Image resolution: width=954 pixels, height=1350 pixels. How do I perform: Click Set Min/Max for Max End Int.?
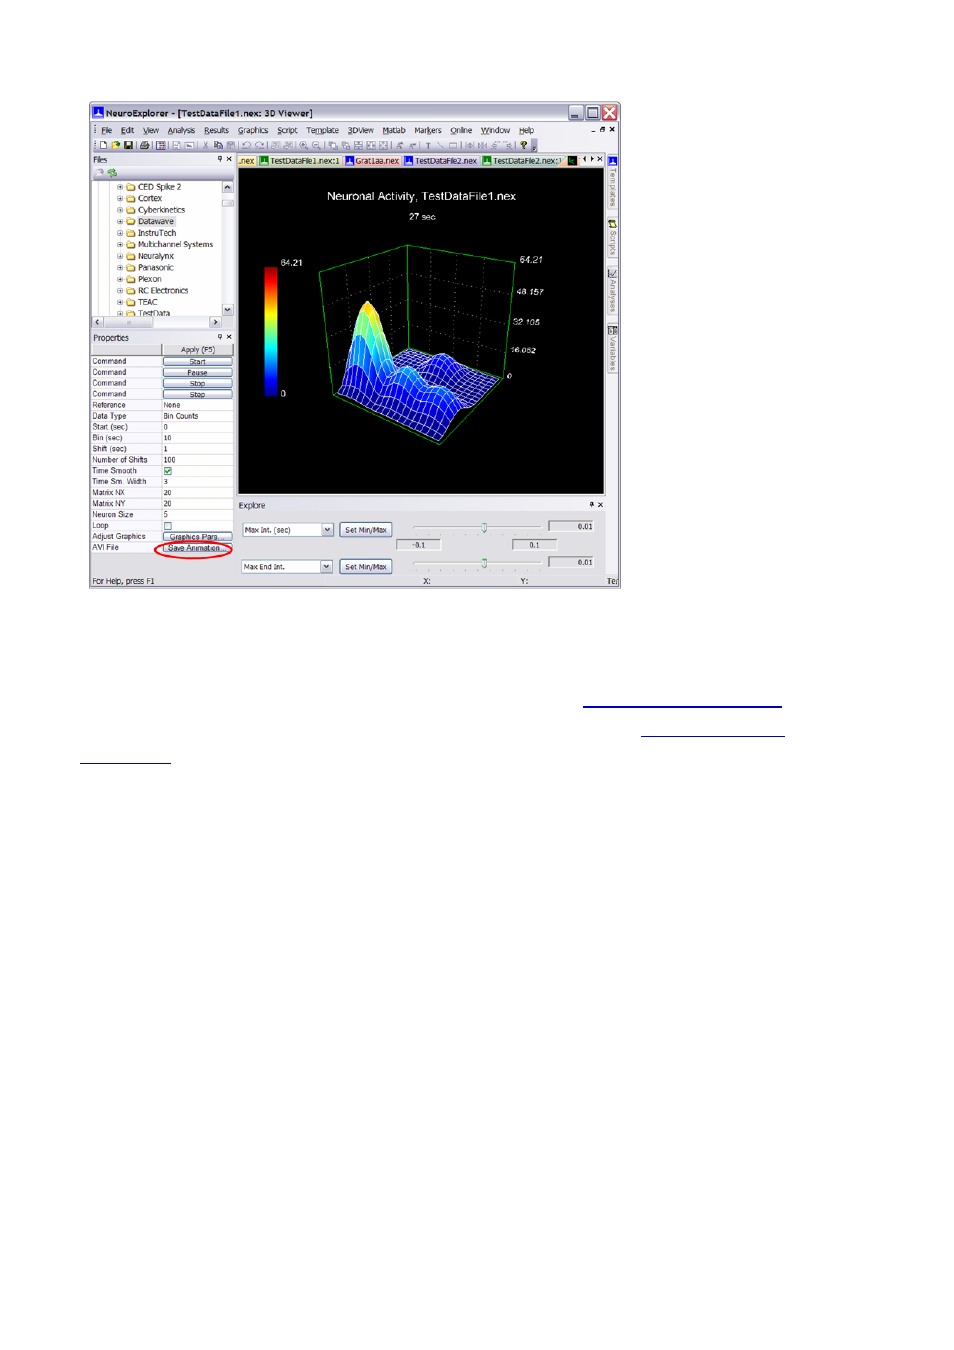pyautogui.click(x=366, y=567)
